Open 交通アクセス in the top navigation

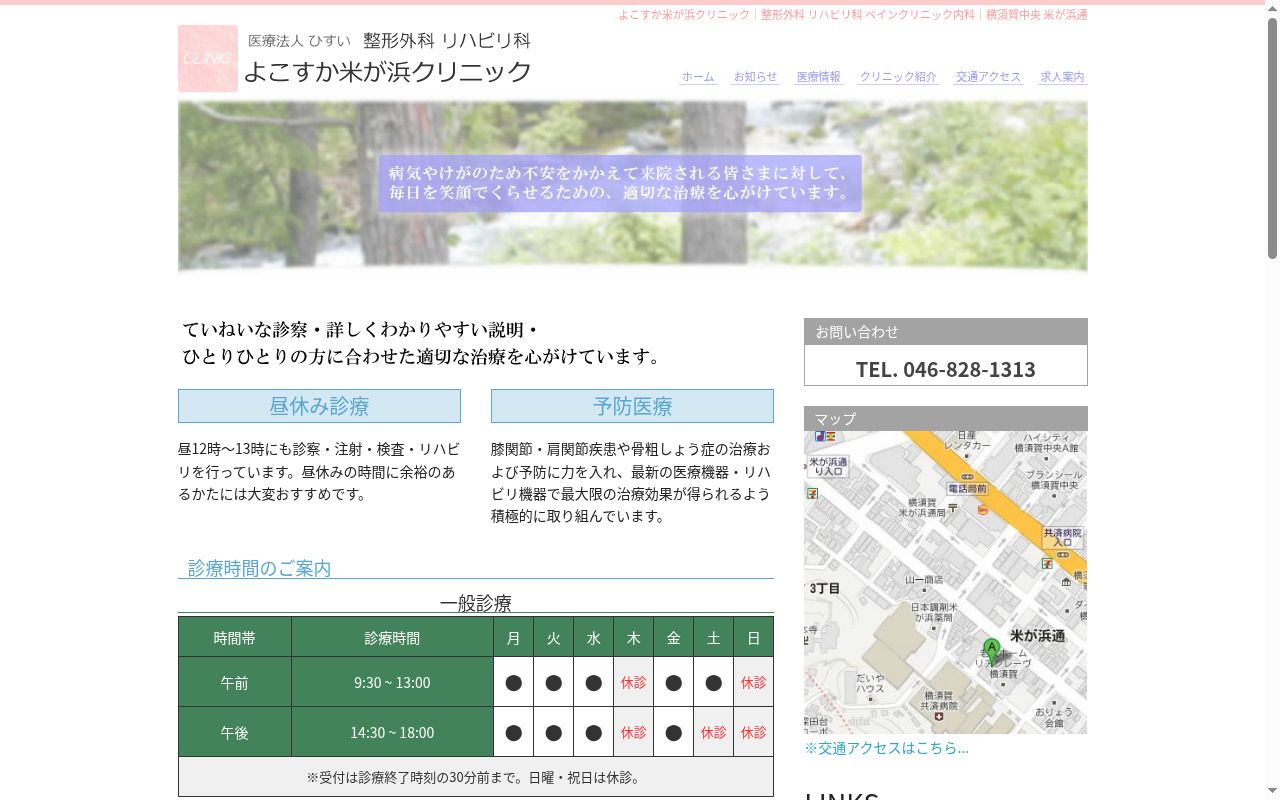click(988, 77)
